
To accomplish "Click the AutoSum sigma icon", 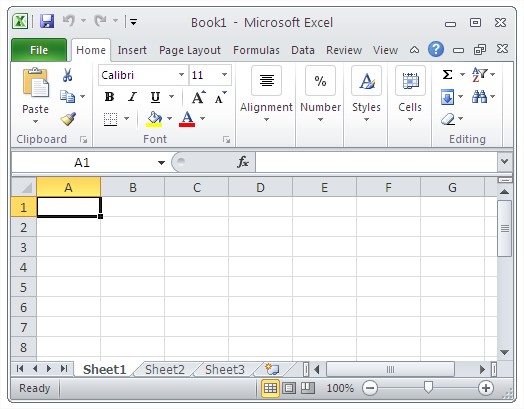I will [447, 74].
